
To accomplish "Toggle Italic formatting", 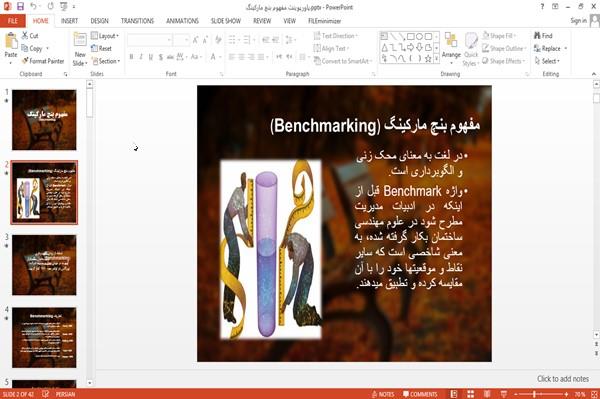I will pos(141,57).
